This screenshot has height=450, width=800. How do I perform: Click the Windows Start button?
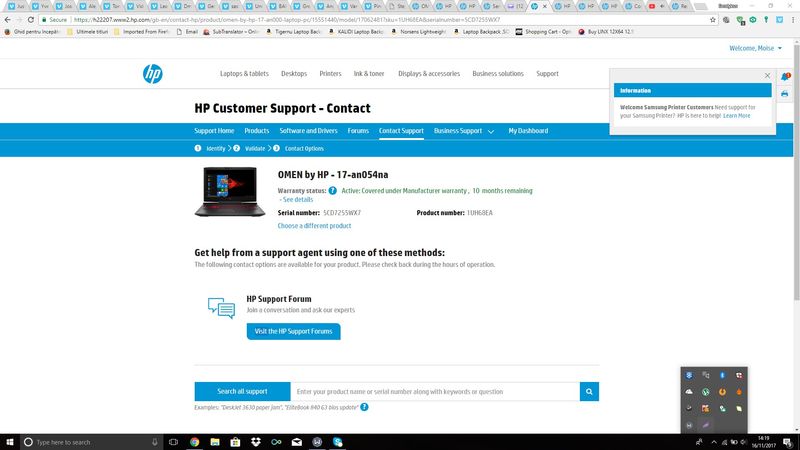pyautogui.click(x=10, y=442)
